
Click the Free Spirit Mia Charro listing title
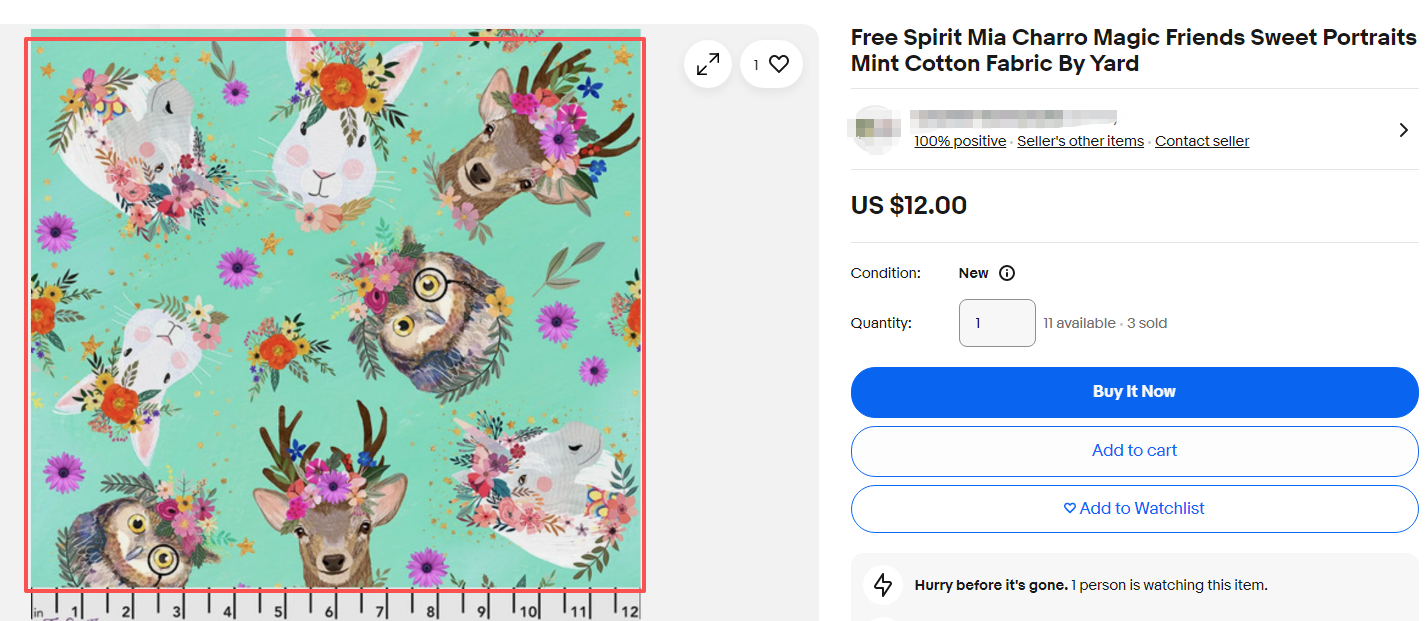pos(1133,51)
